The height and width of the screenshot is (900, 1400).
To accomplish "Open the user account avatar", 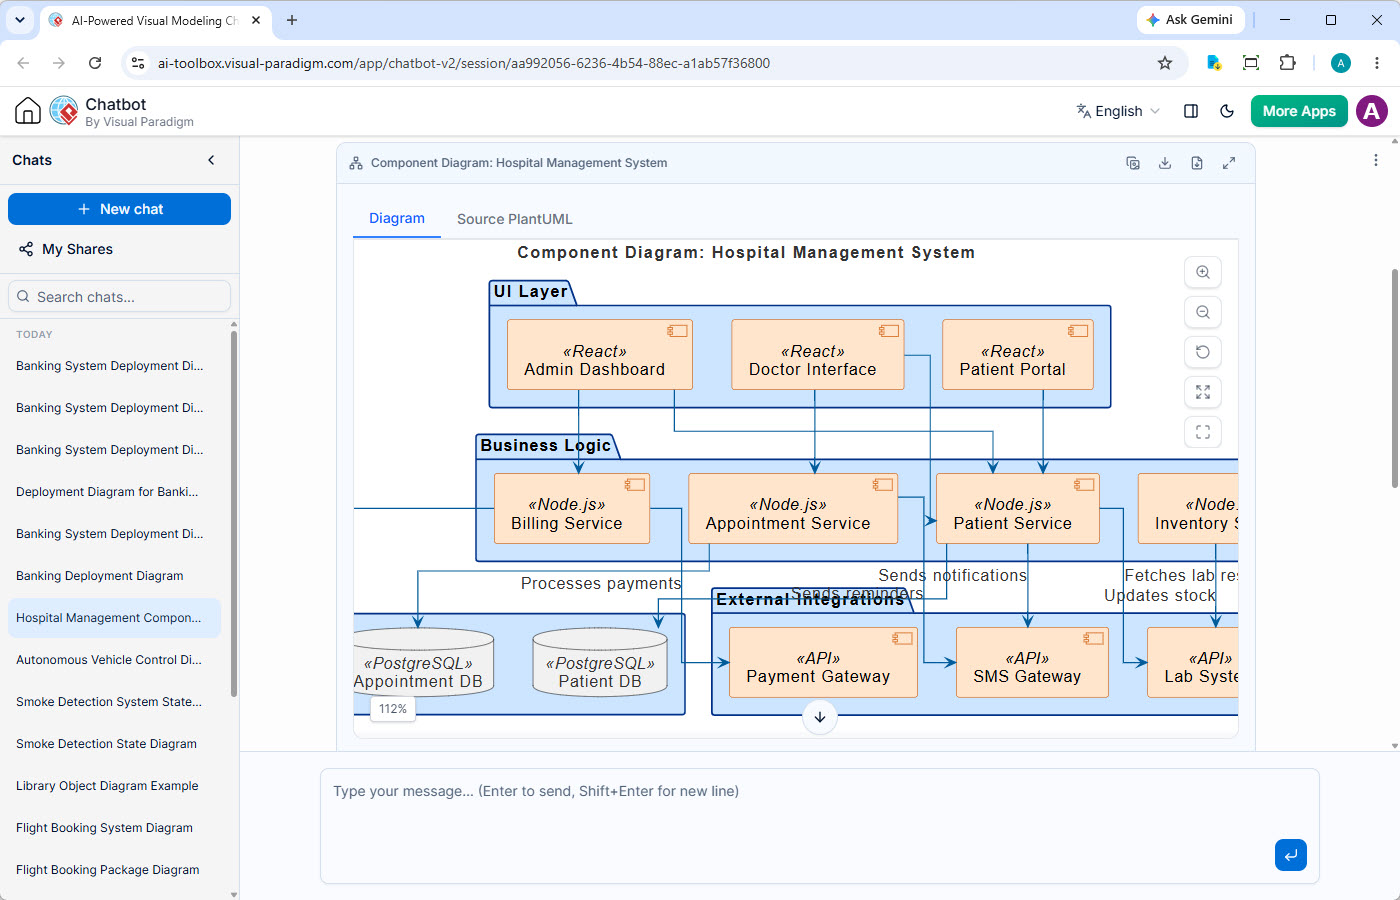I will coord(1372,111).
